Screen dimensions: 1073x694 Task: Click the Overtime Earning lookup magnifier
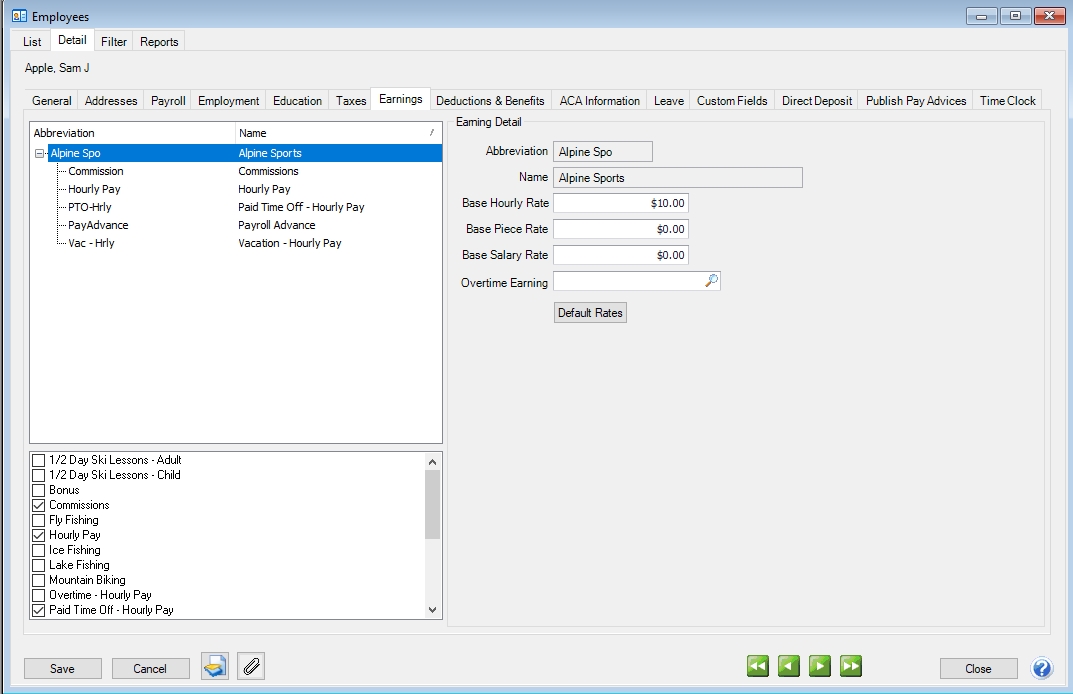coord(711,282)
